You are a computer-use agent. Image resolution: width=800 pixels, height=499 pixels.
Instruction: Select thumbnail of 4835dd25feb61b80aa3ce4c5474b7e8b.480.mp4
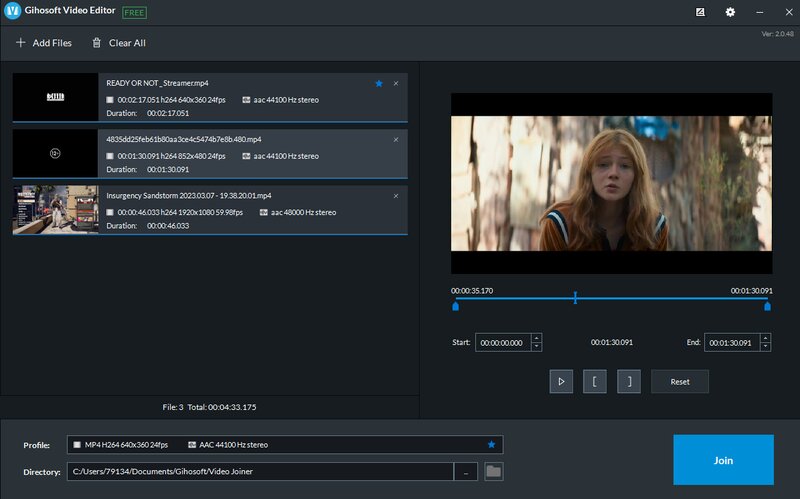point(56,153)
